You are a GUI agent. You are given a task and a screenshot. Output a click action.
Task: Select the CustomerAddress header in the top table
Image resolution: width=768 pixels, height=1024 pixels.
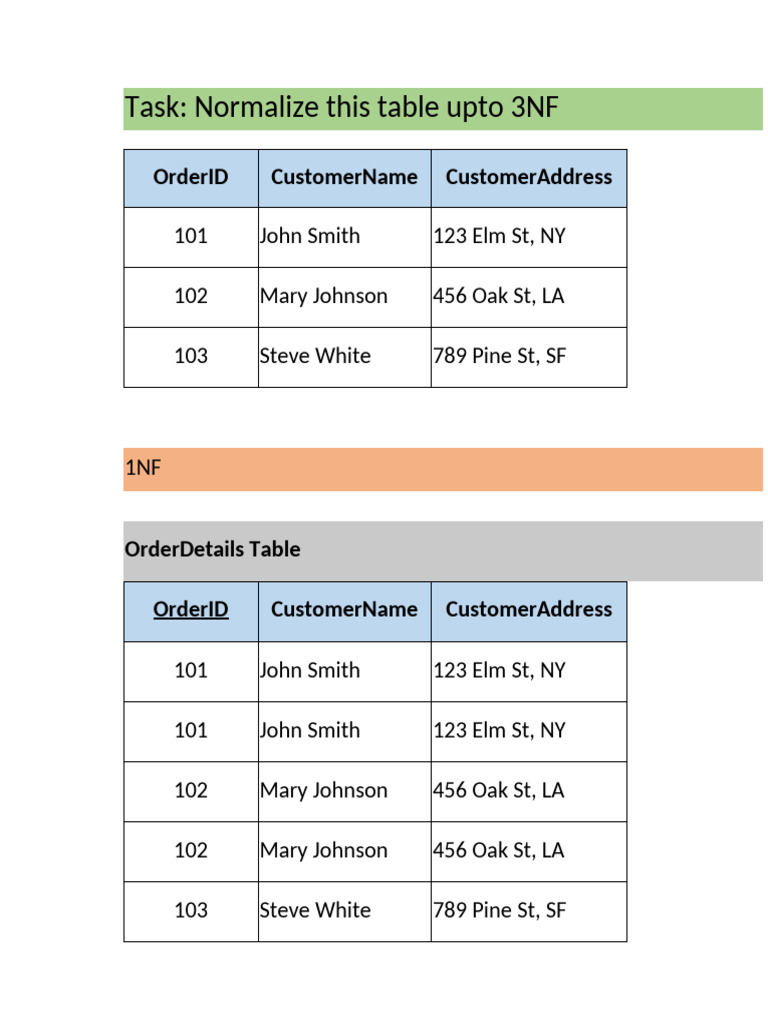529,178
